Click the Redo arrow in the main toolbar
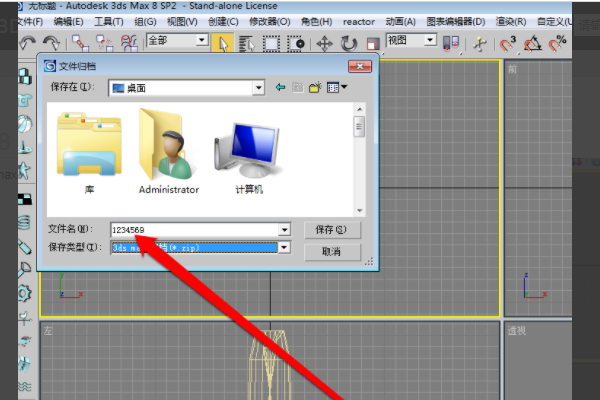Image resolution: width=600 pixels, height=400 pixels. coord(51,43)
